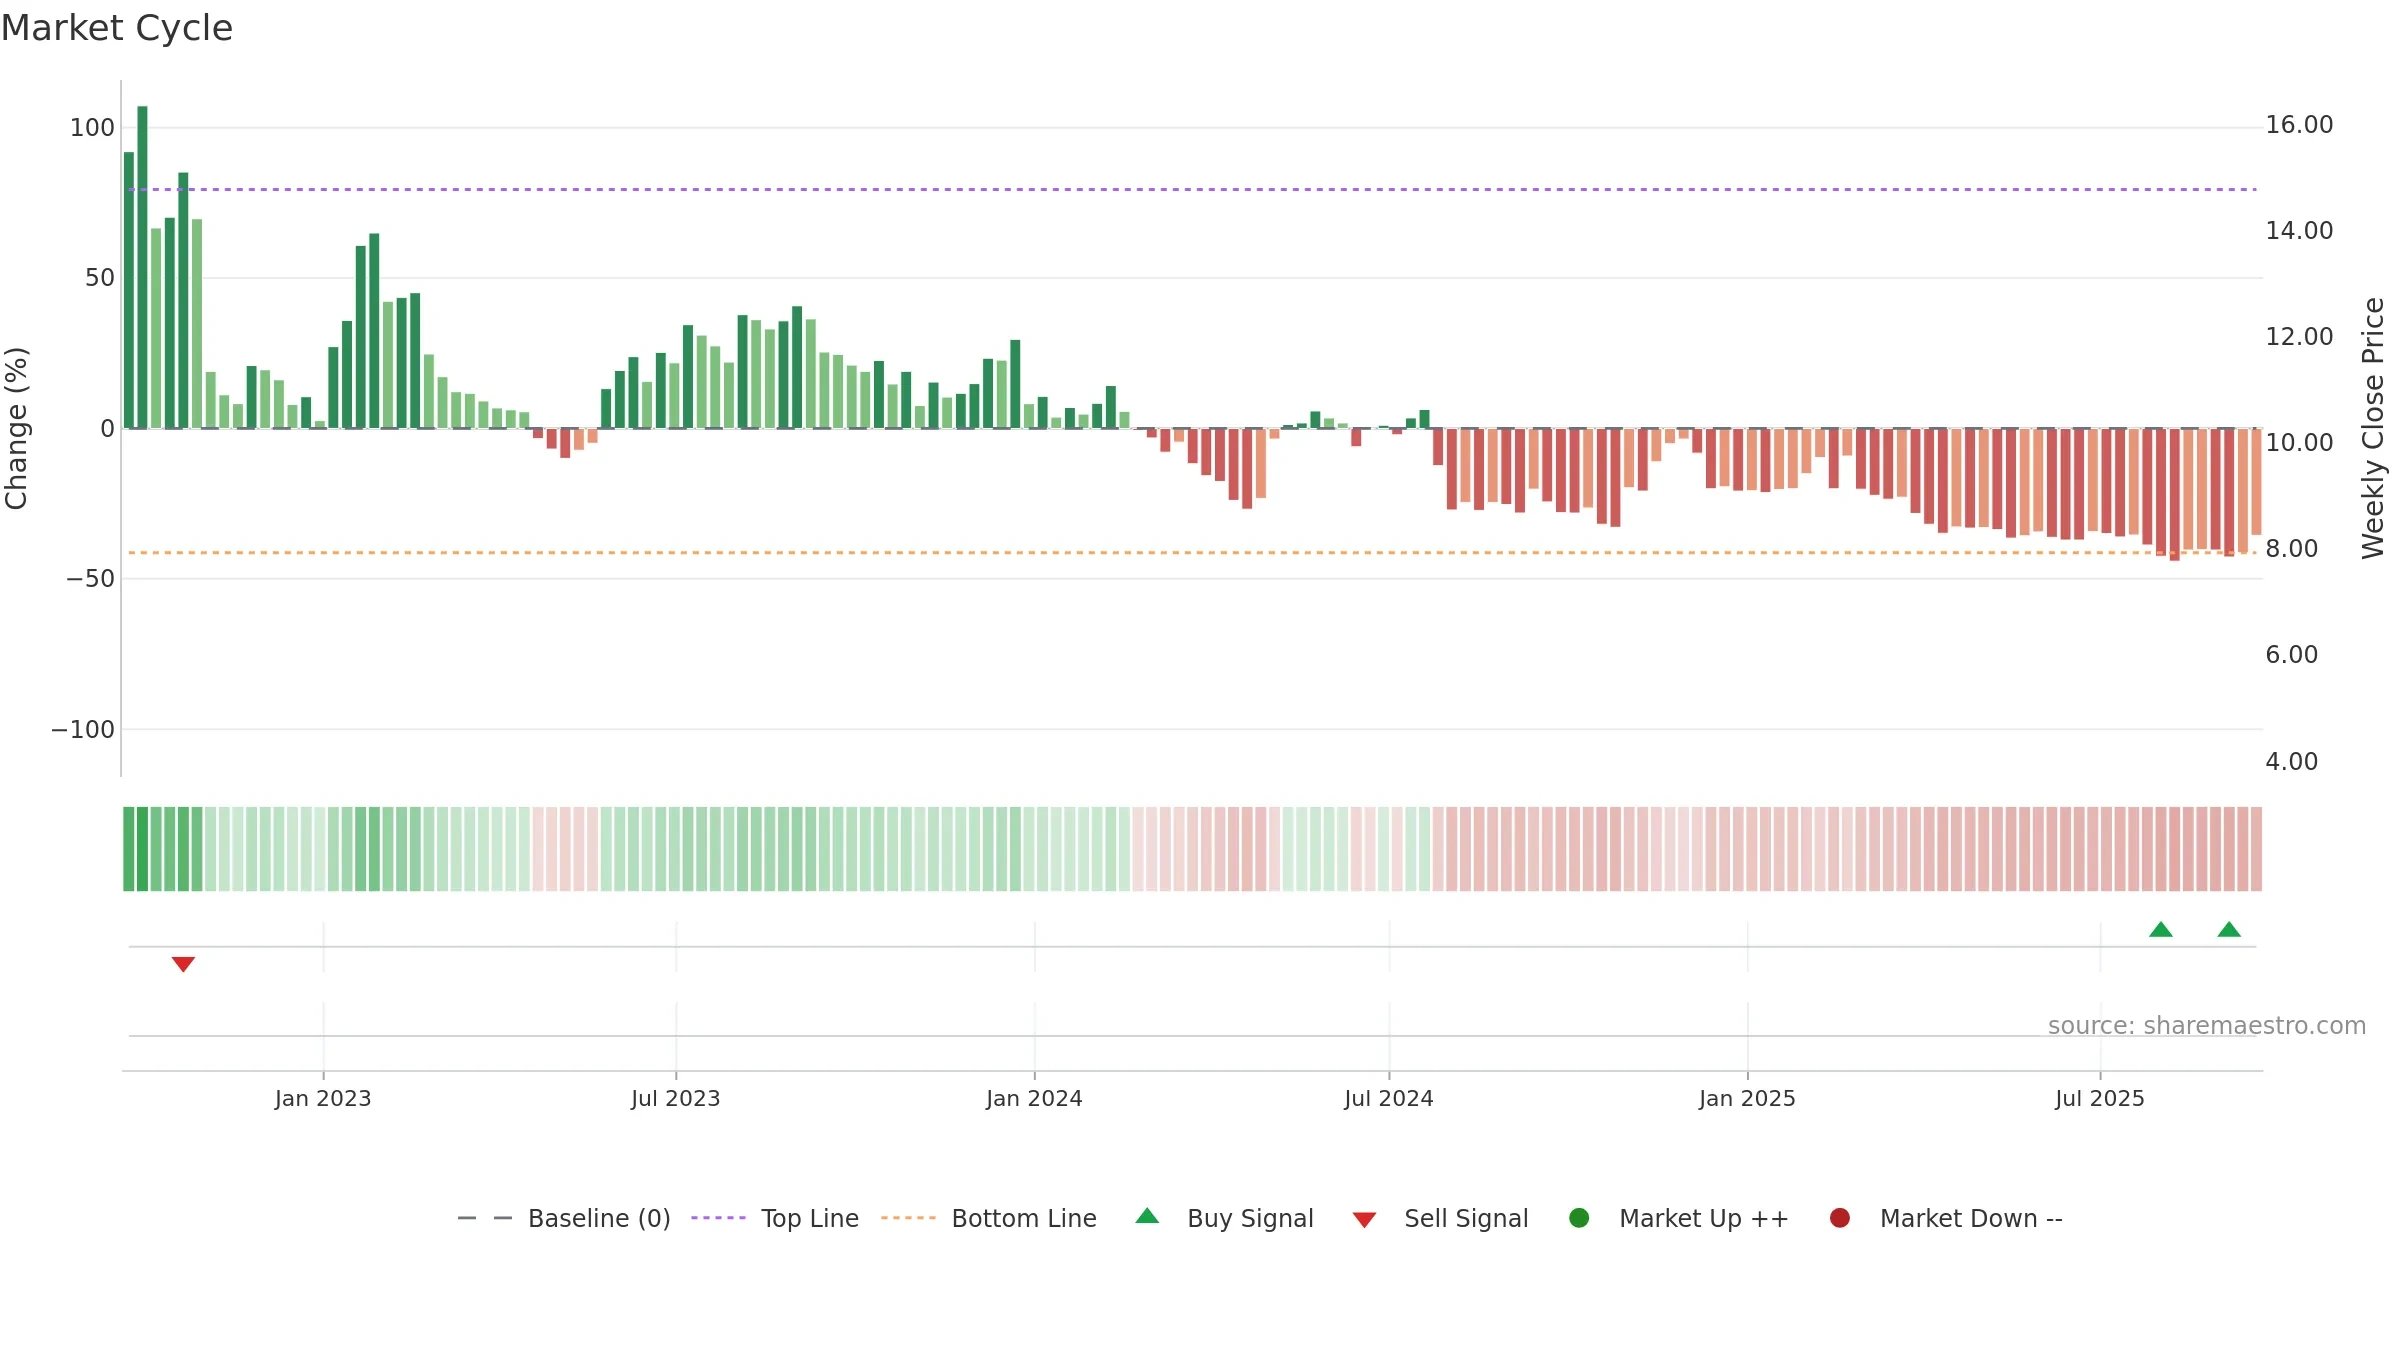The height and width of the screenshot is (1350, 2400).
Task: Click the 100 tick on left axis
Action: tap(92, 128)
